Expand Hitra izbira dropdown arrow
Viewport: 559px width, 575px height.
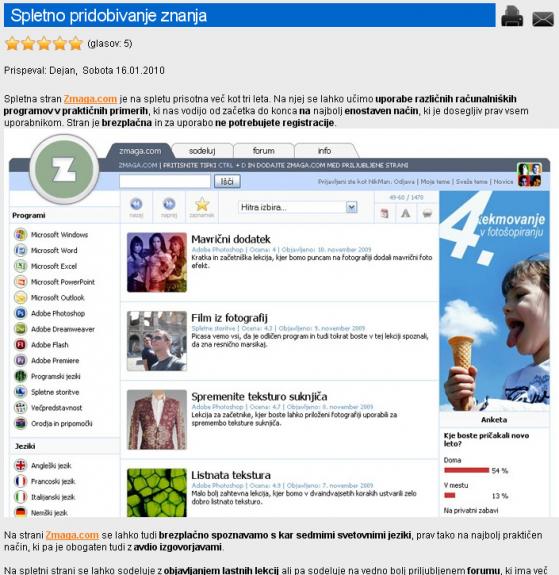point(351,207)
